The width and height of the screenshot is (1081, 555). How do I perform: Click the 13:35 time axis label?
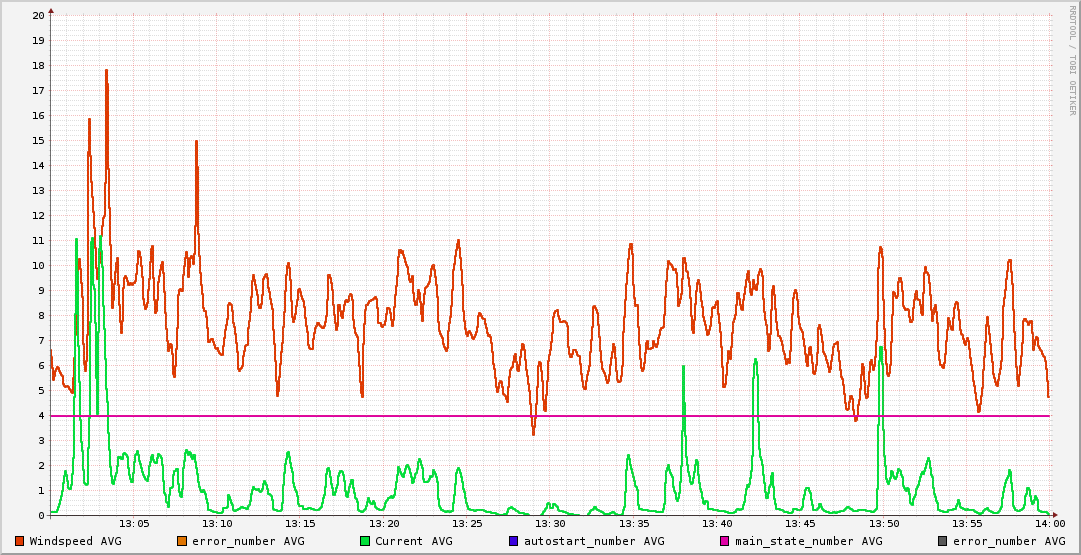633,524
